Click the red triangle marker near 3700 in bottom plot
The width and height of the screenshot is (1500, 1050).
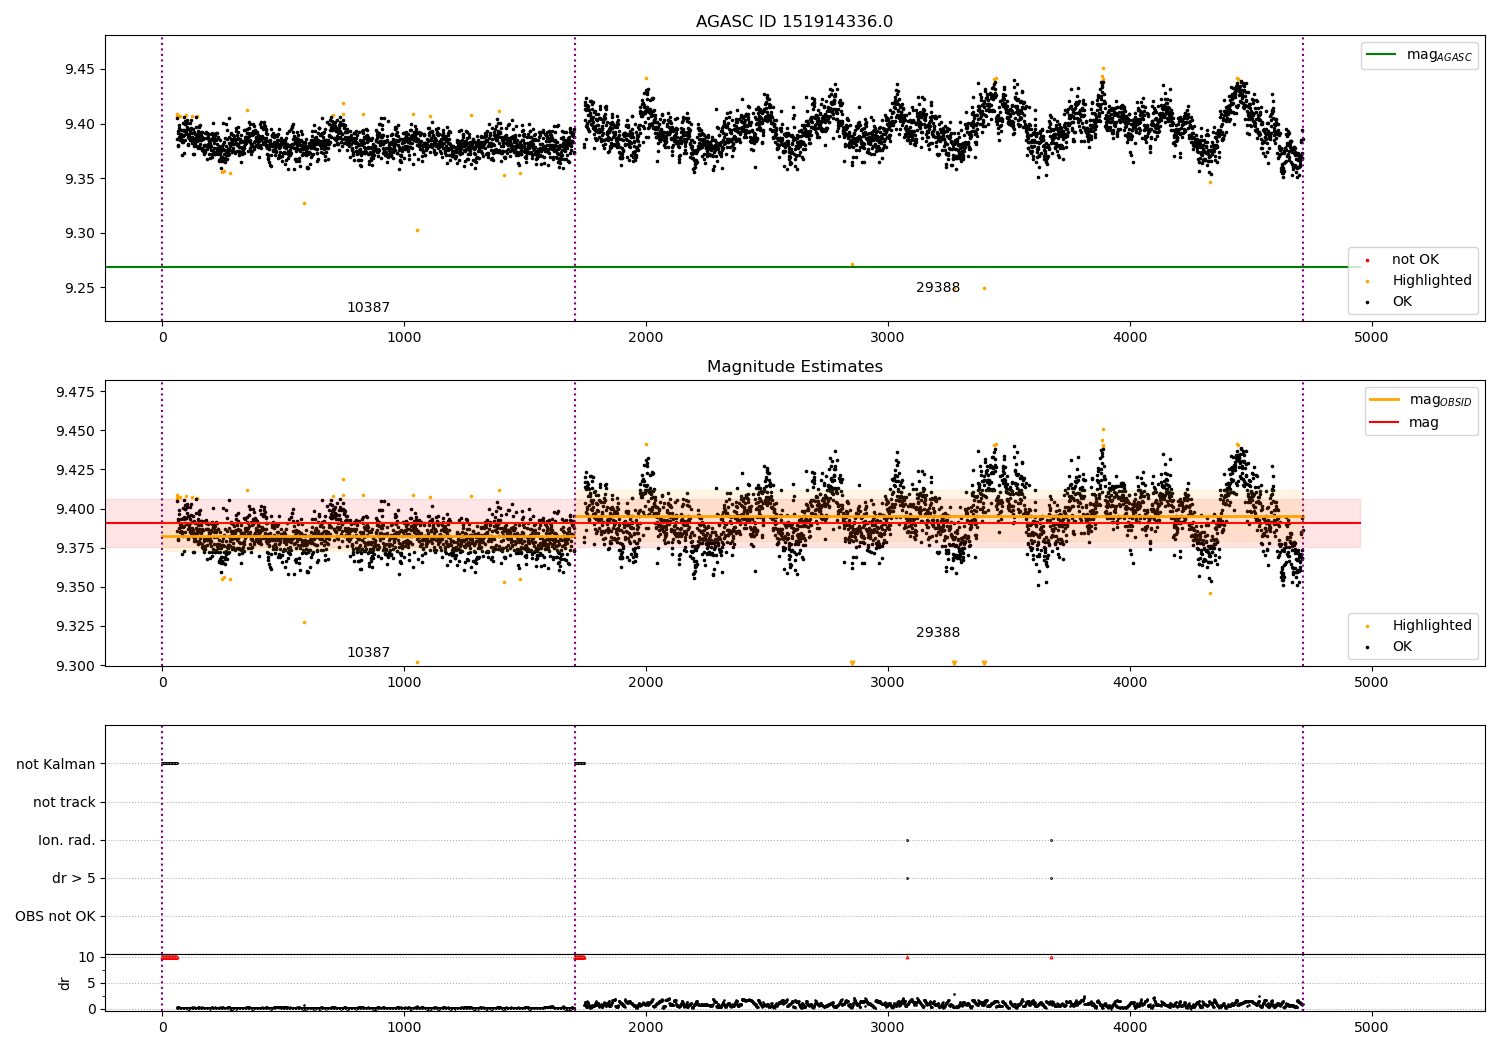pyautogui.click(x=1051, y=957)
